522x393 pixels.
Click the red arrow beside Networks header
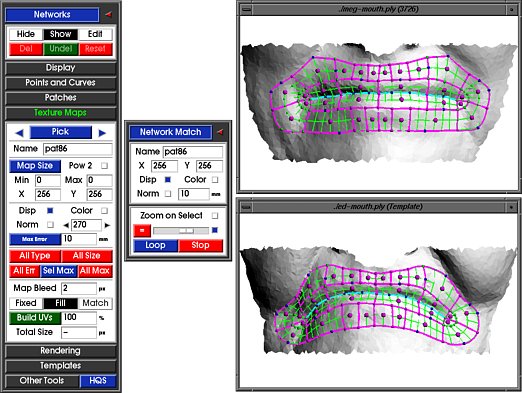pyautogui.click(x=108, y=15)
